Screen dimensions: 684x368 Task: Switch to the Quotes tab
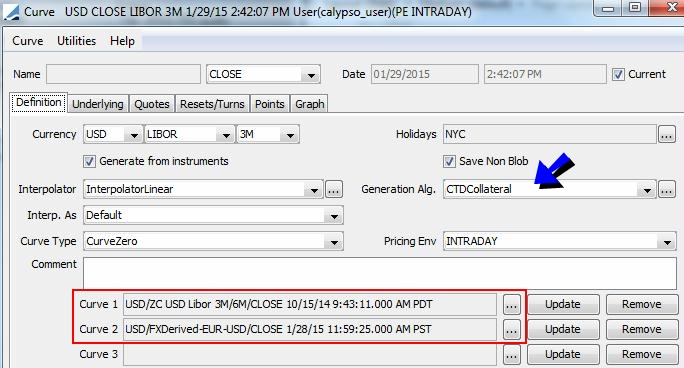[x=151, y=104]
